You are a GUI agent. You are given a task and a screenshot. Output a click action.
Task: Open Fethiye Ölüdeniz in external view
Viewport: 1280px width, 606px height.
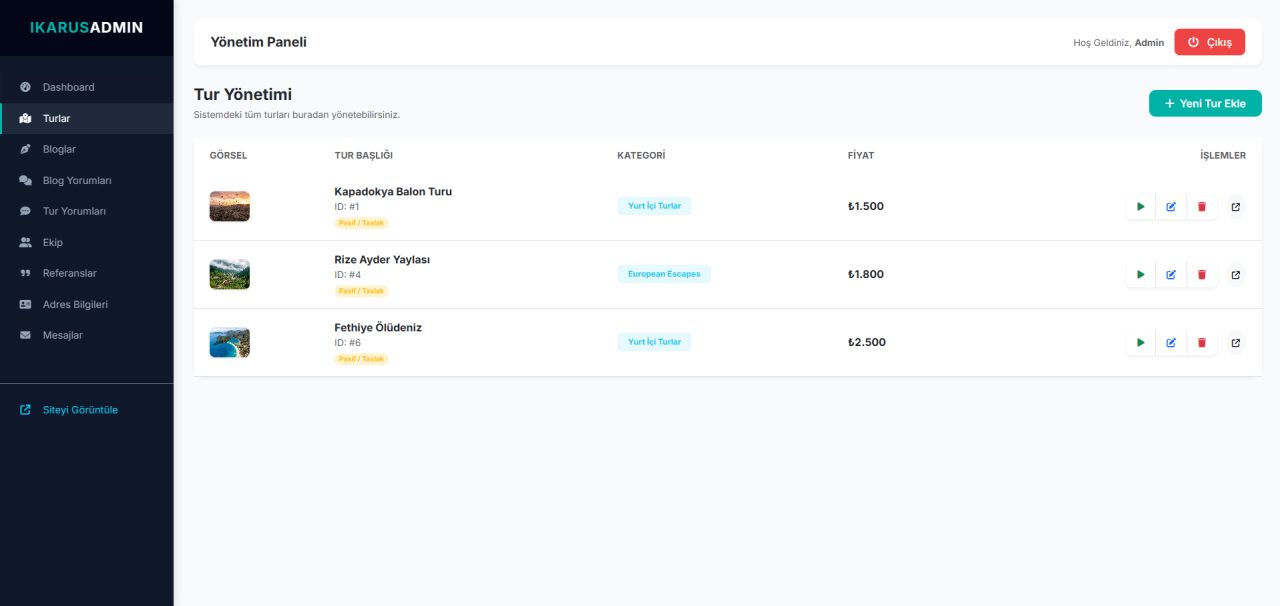coord(1236,343)
